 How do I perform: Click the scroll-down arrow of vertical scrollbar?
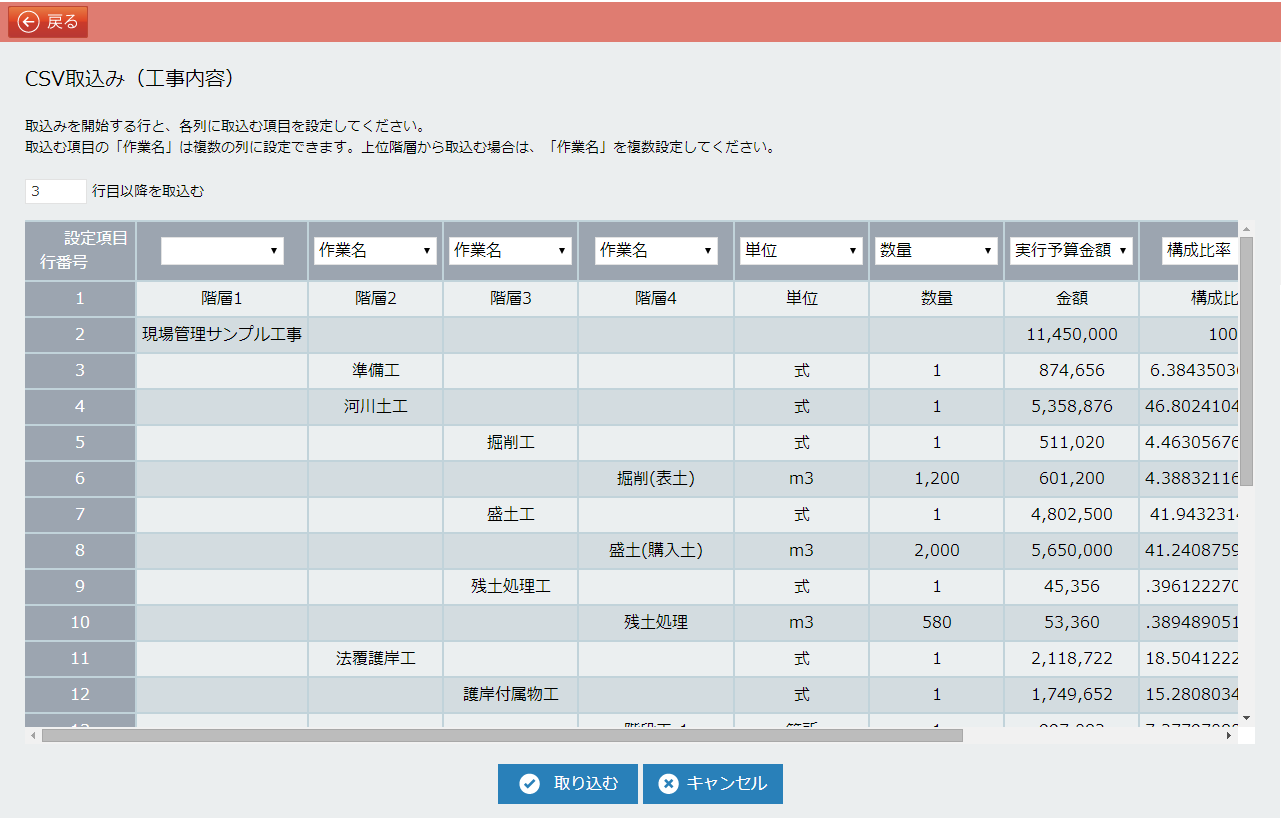[x=1246, y=718]
